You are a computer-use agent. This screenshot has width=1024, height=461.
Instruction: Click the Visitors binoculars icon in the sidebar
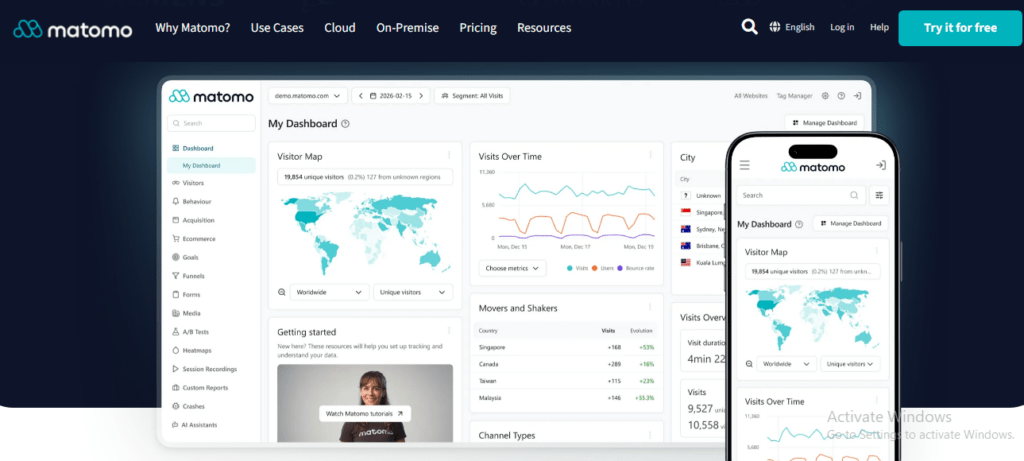point(176,183)
